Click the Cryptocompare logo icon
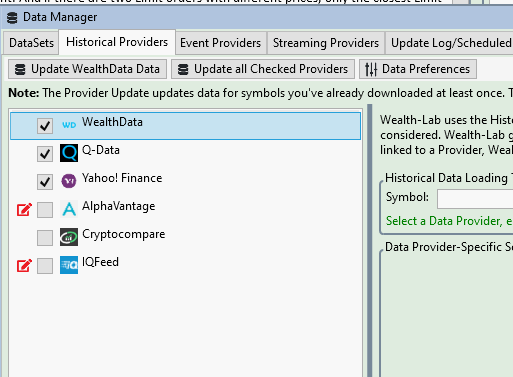This screenshot has height=377, width=513. (x=69, y=237)
